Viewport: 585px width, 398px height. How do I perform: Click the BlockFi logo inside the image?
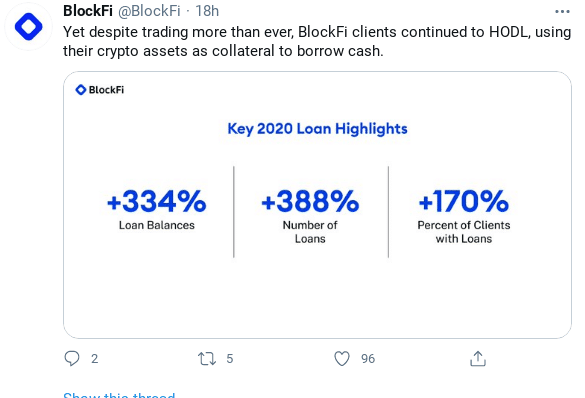[100, 90]
